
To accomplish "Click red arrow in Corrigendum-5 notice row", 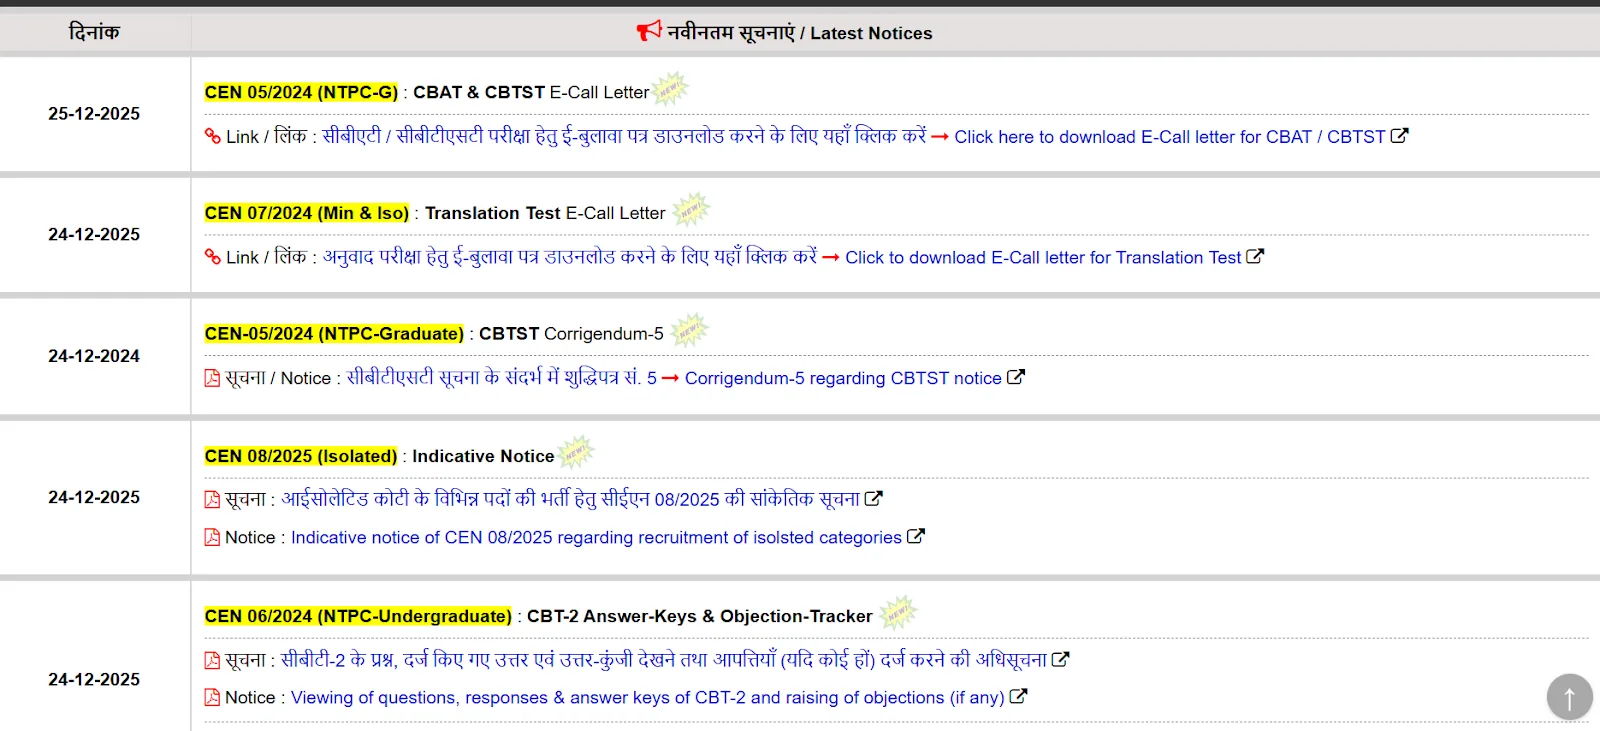I will (670, 379).
